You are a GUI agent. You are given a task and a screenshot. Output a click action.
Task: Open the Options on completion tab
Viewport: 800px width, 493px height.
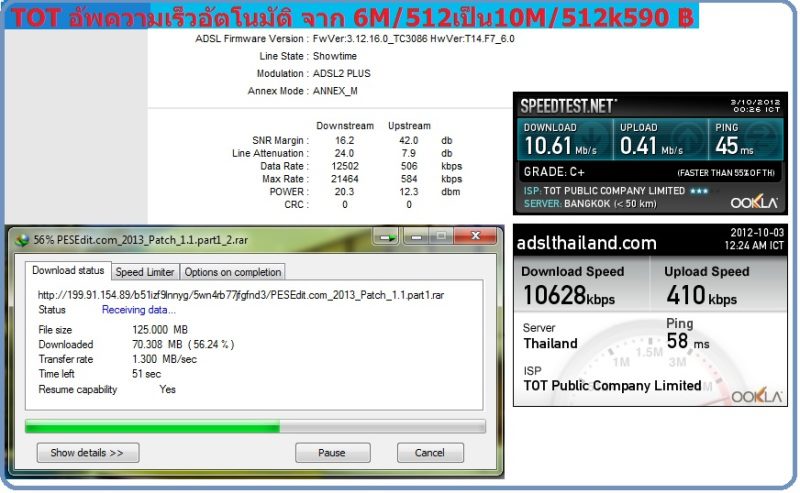(232, 272)
